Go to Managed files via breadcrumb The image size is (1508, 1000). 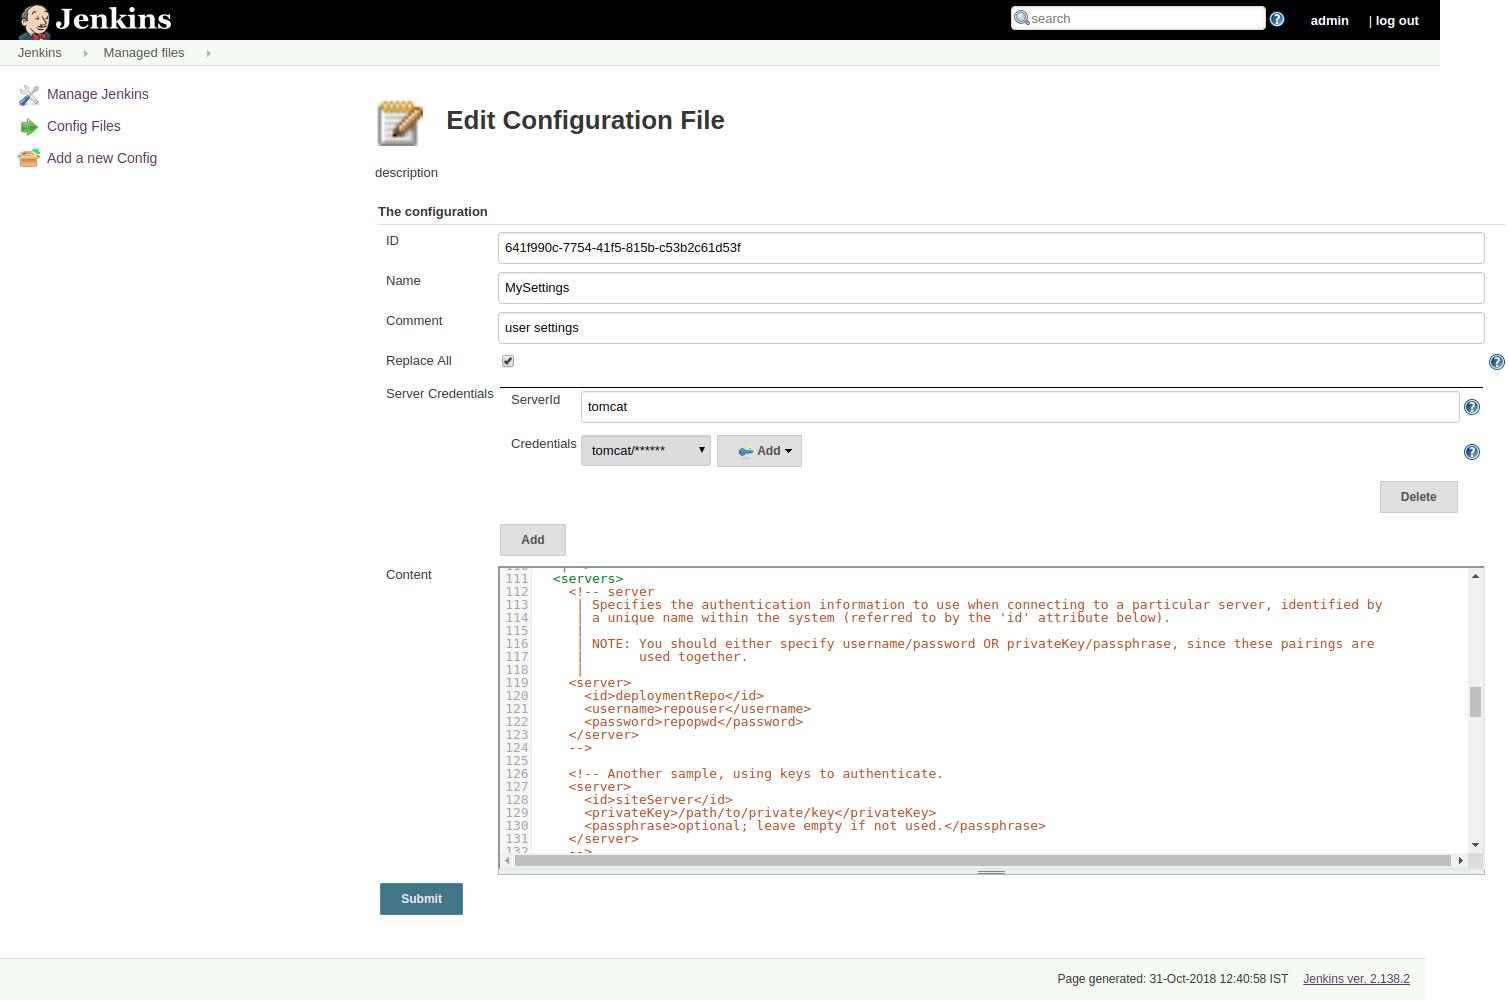pos(143,52)
